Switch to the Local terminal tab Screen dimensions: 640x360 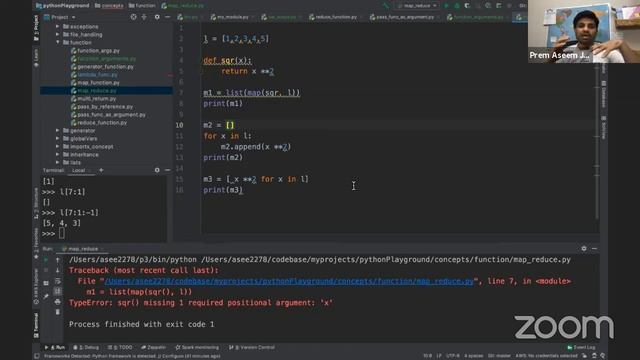[78, 170]
